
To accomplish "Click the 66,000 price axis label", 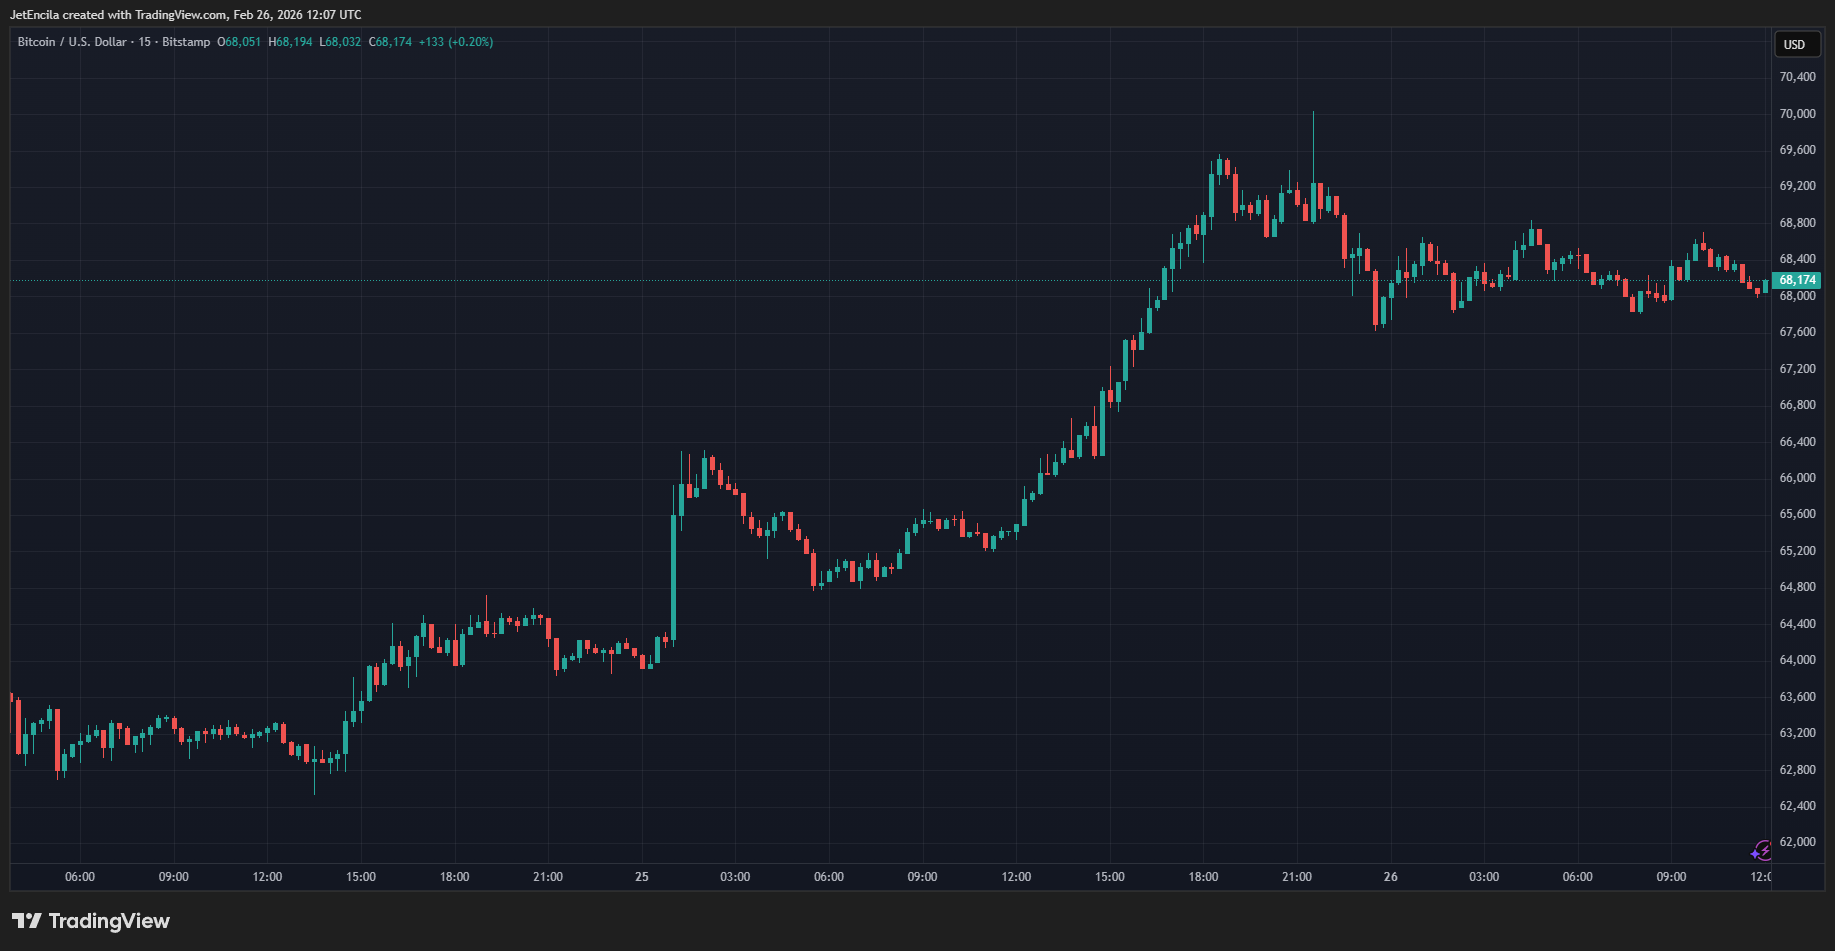I will pyautogui.click(x=1797, y=478).
